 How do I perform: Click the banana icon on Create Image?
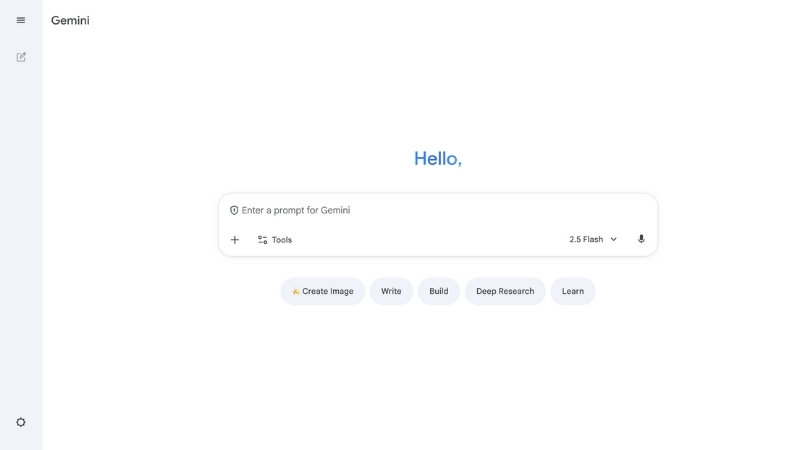point(296,291)
